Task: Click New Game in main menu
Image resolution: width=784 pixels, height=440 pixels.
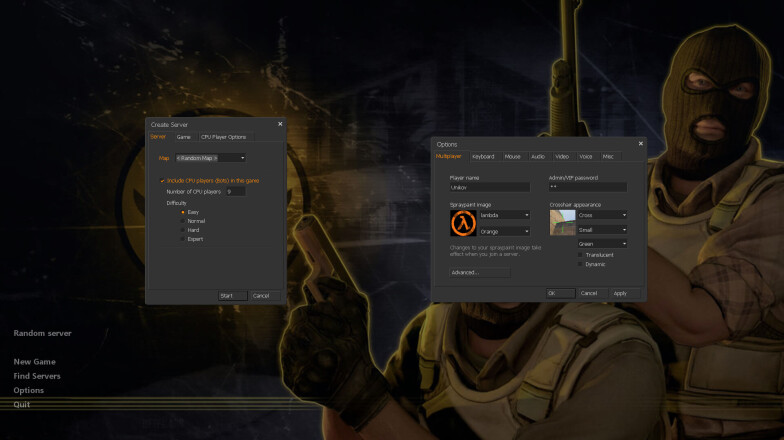Action: point(34,362)
